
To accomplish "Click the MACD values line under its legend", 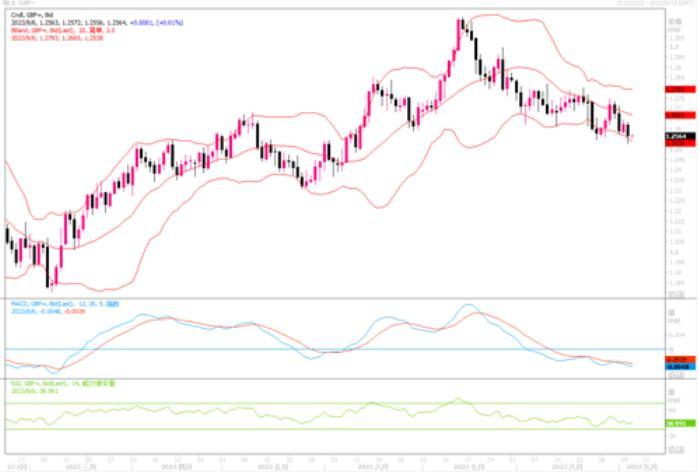I will (x=48, y=311).
